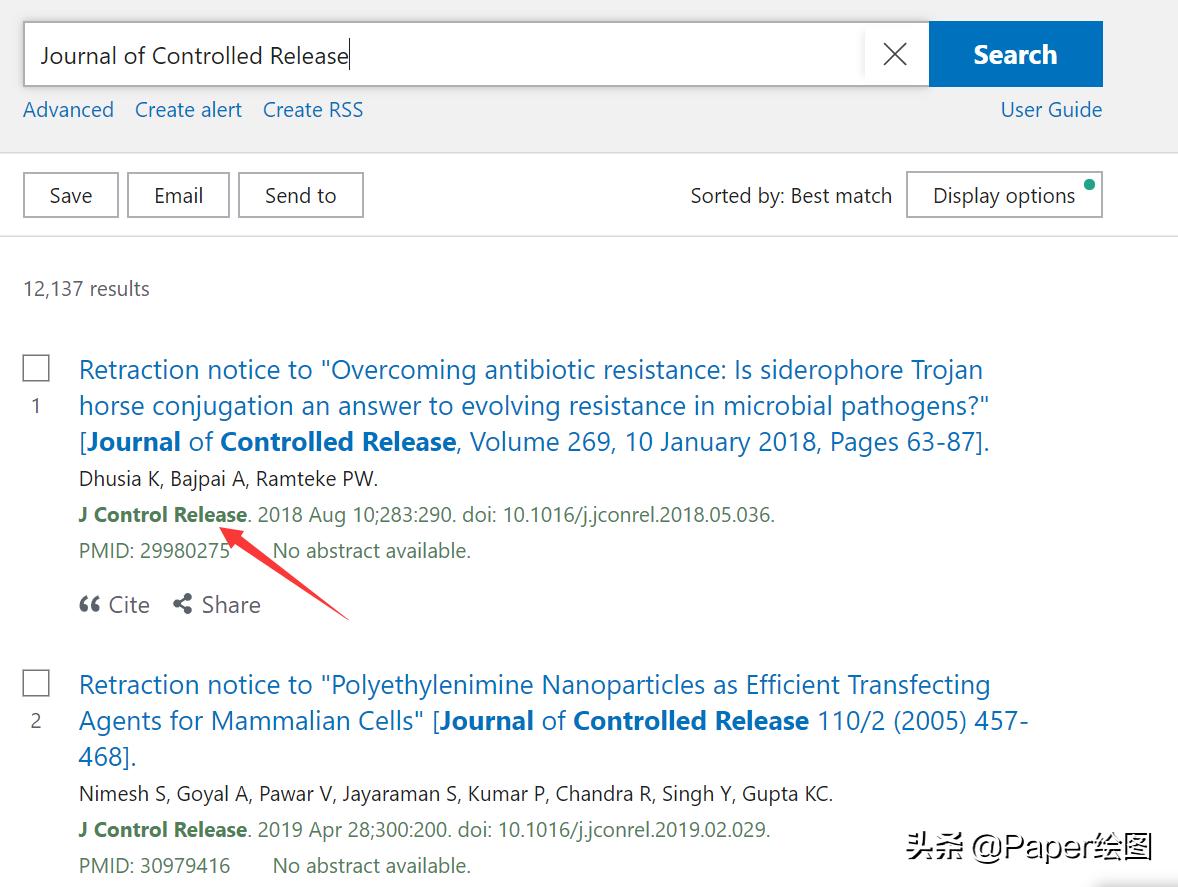Click the J Control Release citation of result 2
Image resolution: width=1178 pixels, height=887 pixels.
(163, 830)
